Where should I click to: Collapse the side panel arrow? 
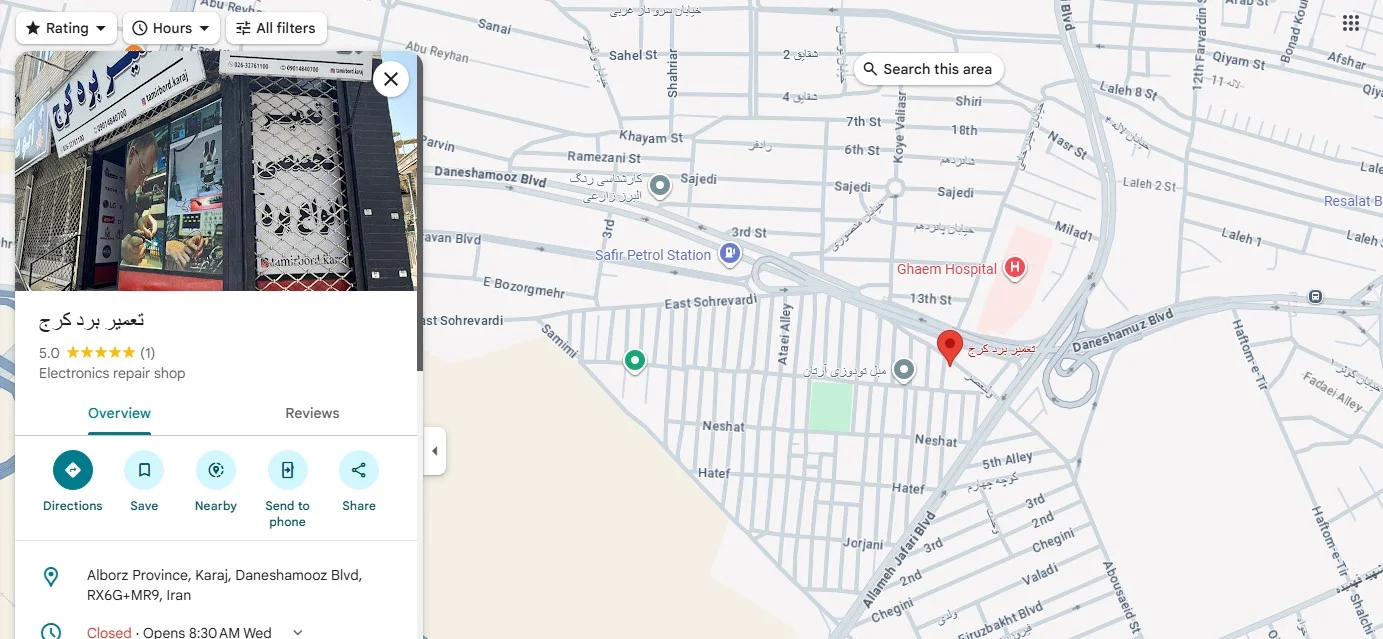coord(434,451)
